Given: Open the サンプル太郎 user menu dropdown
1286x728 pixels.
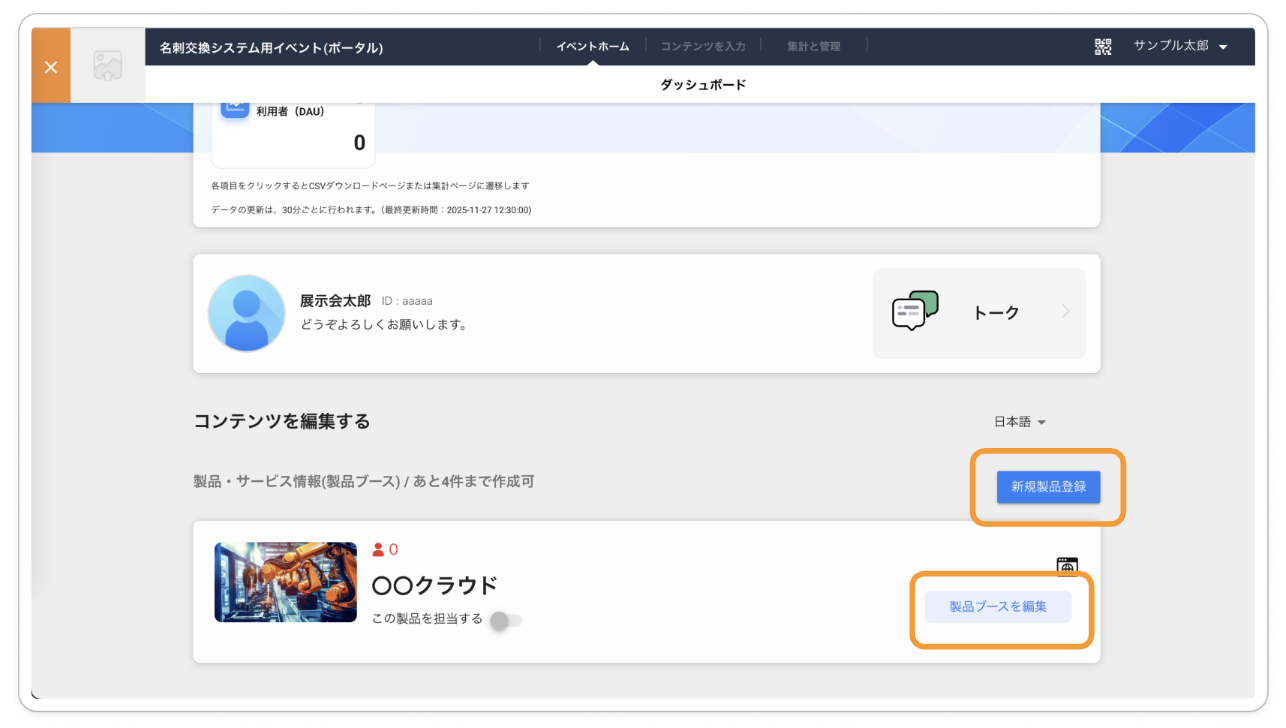Looking at the screenshot, I should [x=1180, y=46].
